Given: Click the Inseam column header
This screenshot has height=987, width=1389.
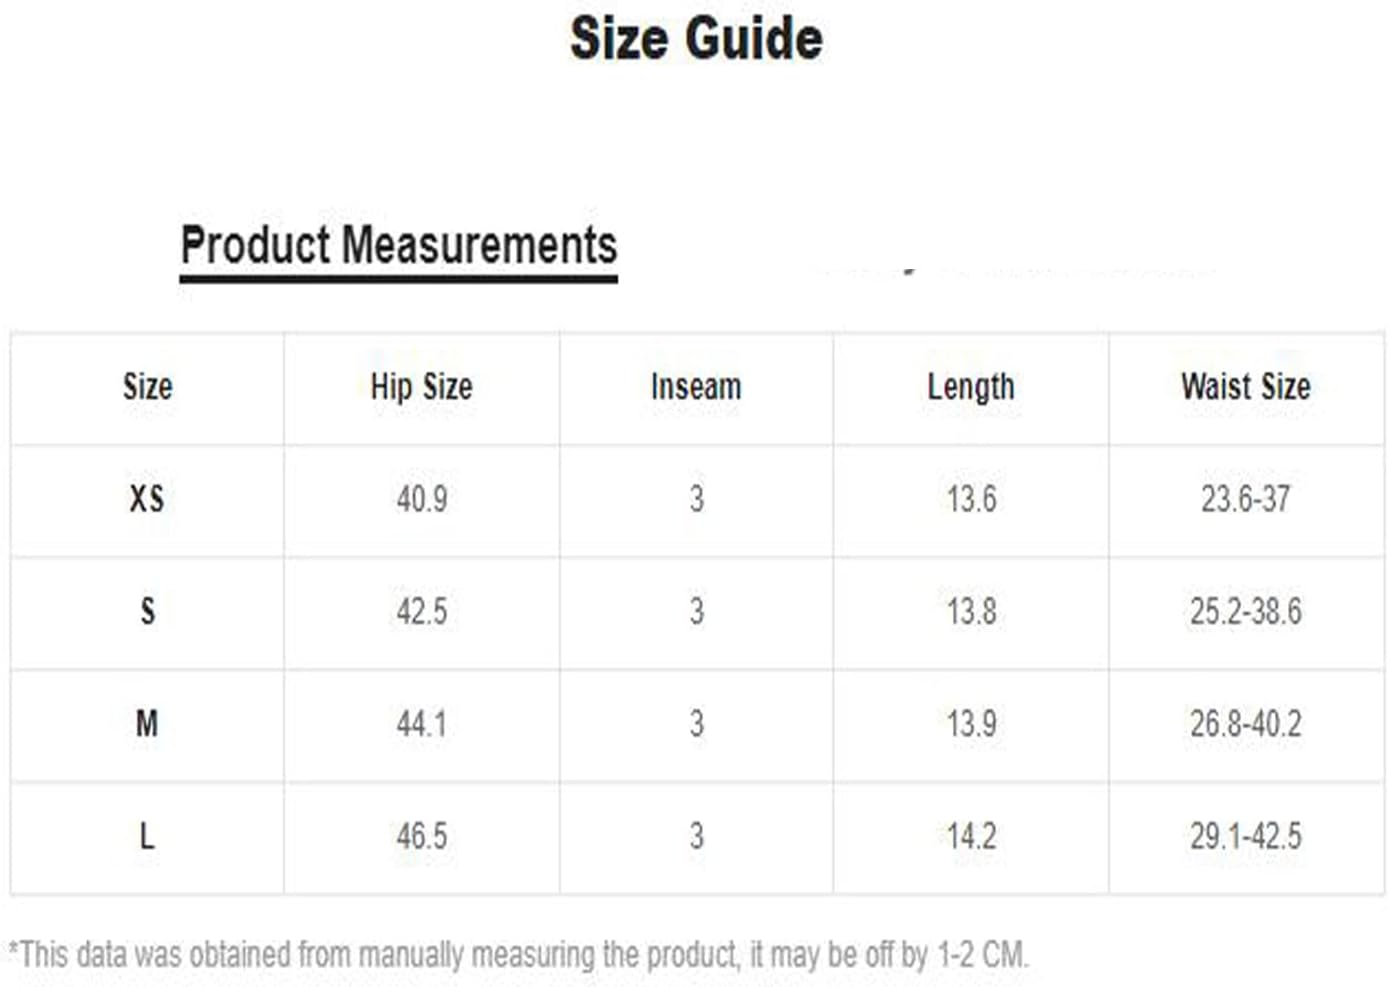Looking at the screenshot, I should [x=696, y=386].
